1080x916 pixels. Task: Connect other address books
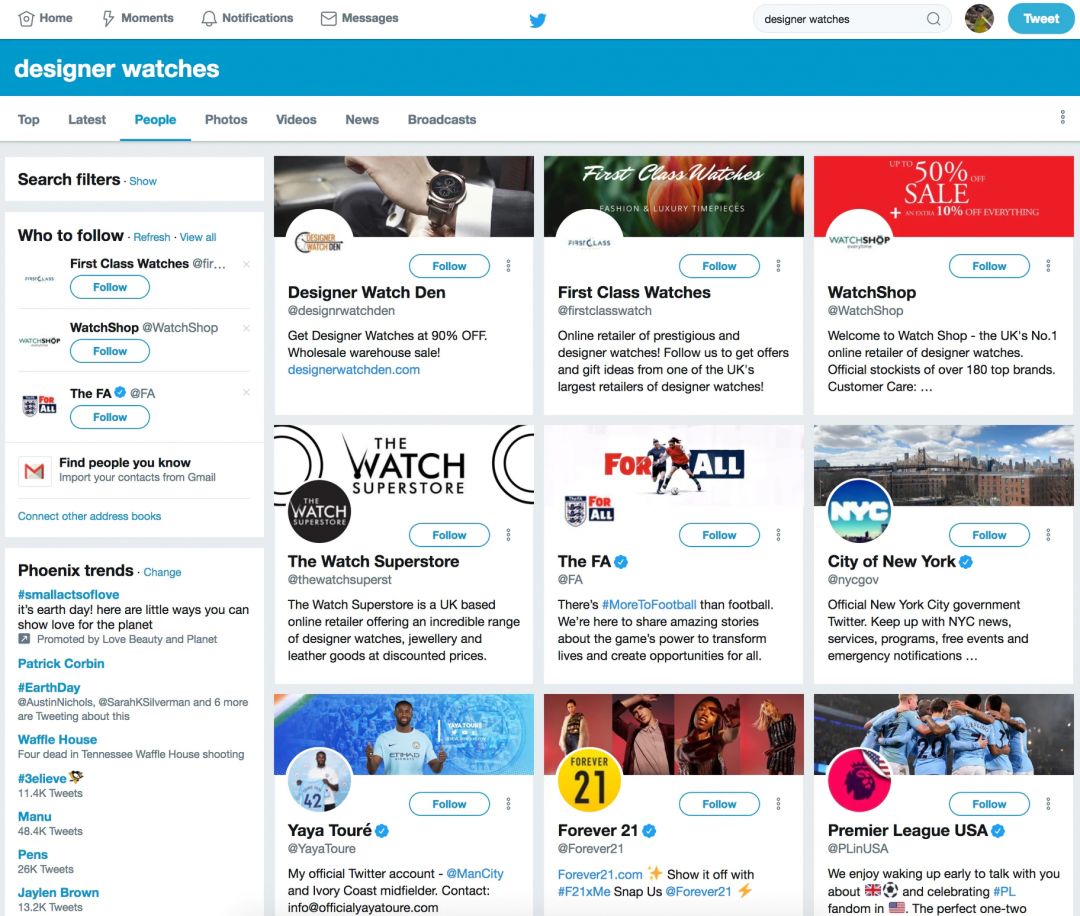click(90, 517)
